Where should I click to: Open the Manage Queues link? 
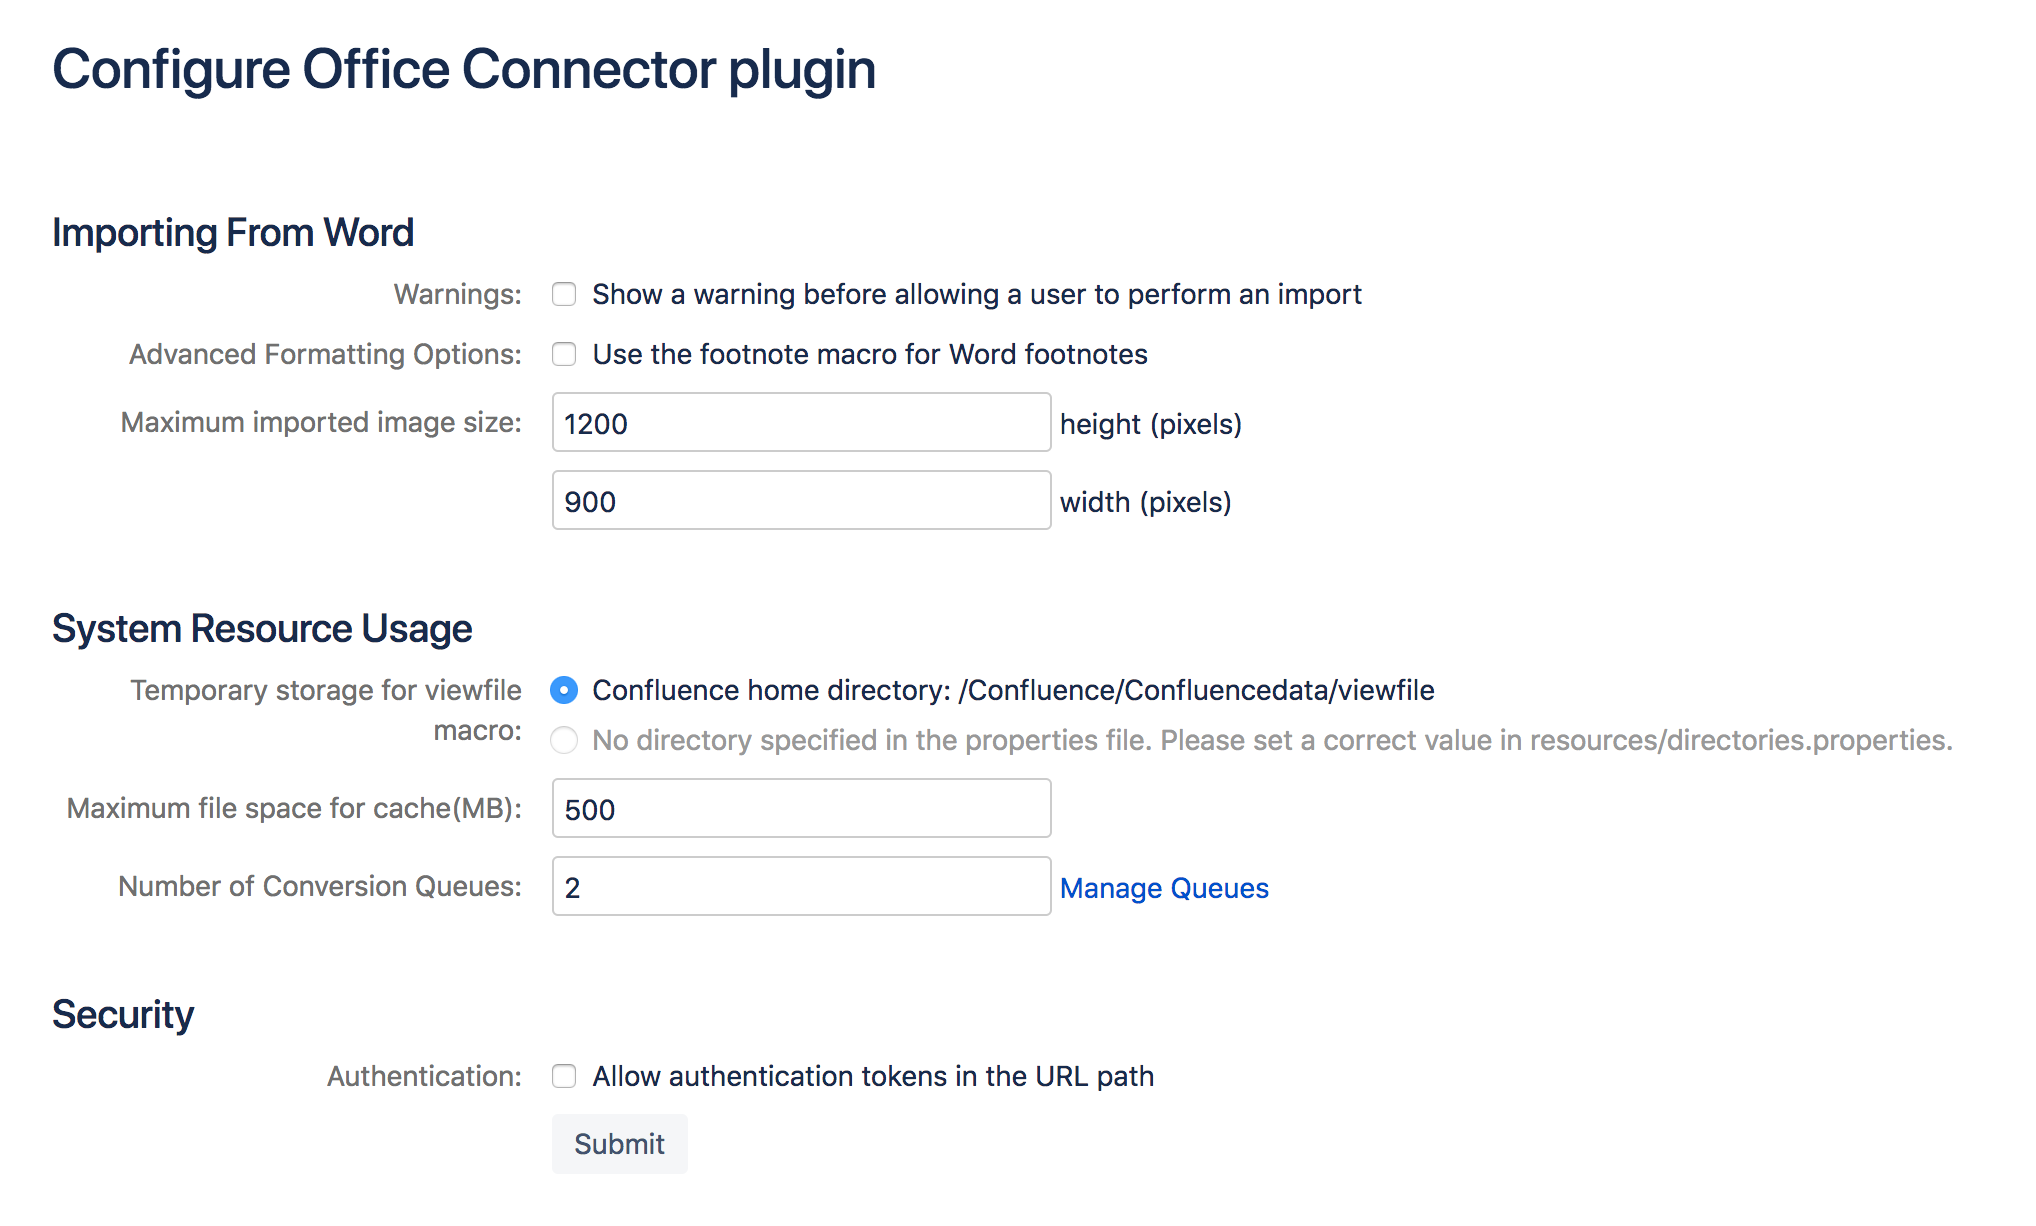pyautogui.click(x=1164, y=888)
